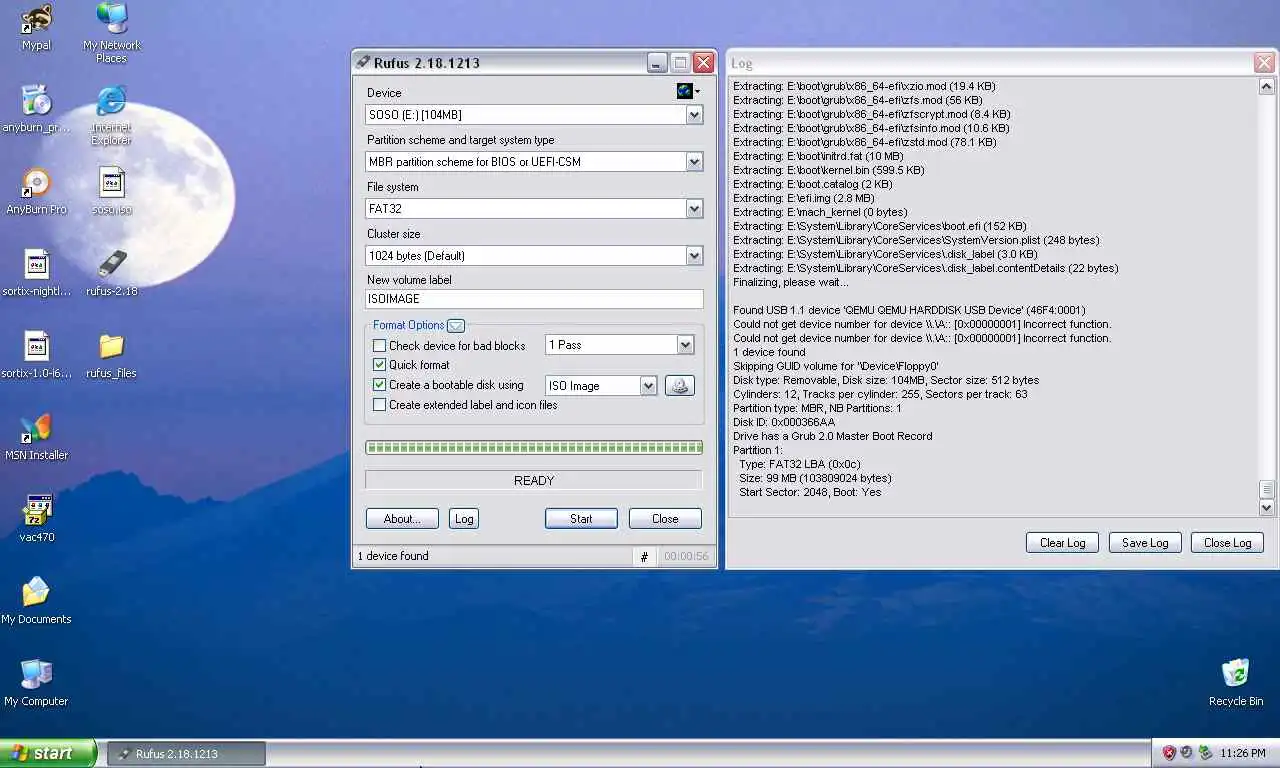
Task: Select the sortix-1.0-i6... file icon
Action: [x=36, y=355]
